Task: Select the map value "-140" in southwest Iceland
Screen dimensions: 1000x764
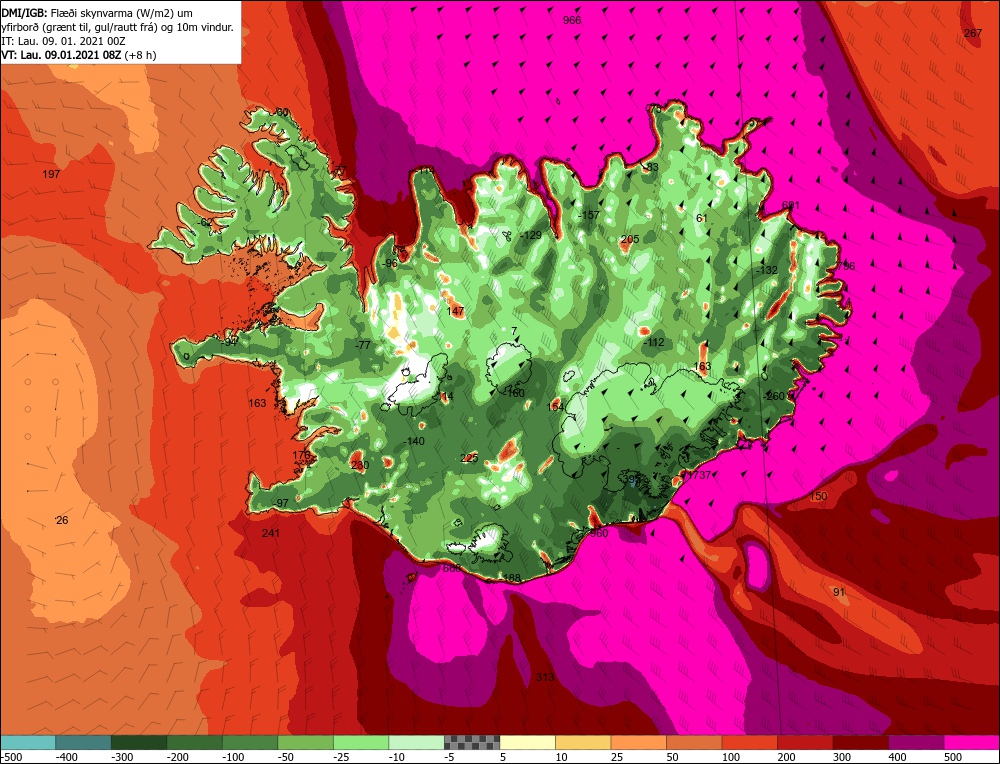Action: pos(414,441)
